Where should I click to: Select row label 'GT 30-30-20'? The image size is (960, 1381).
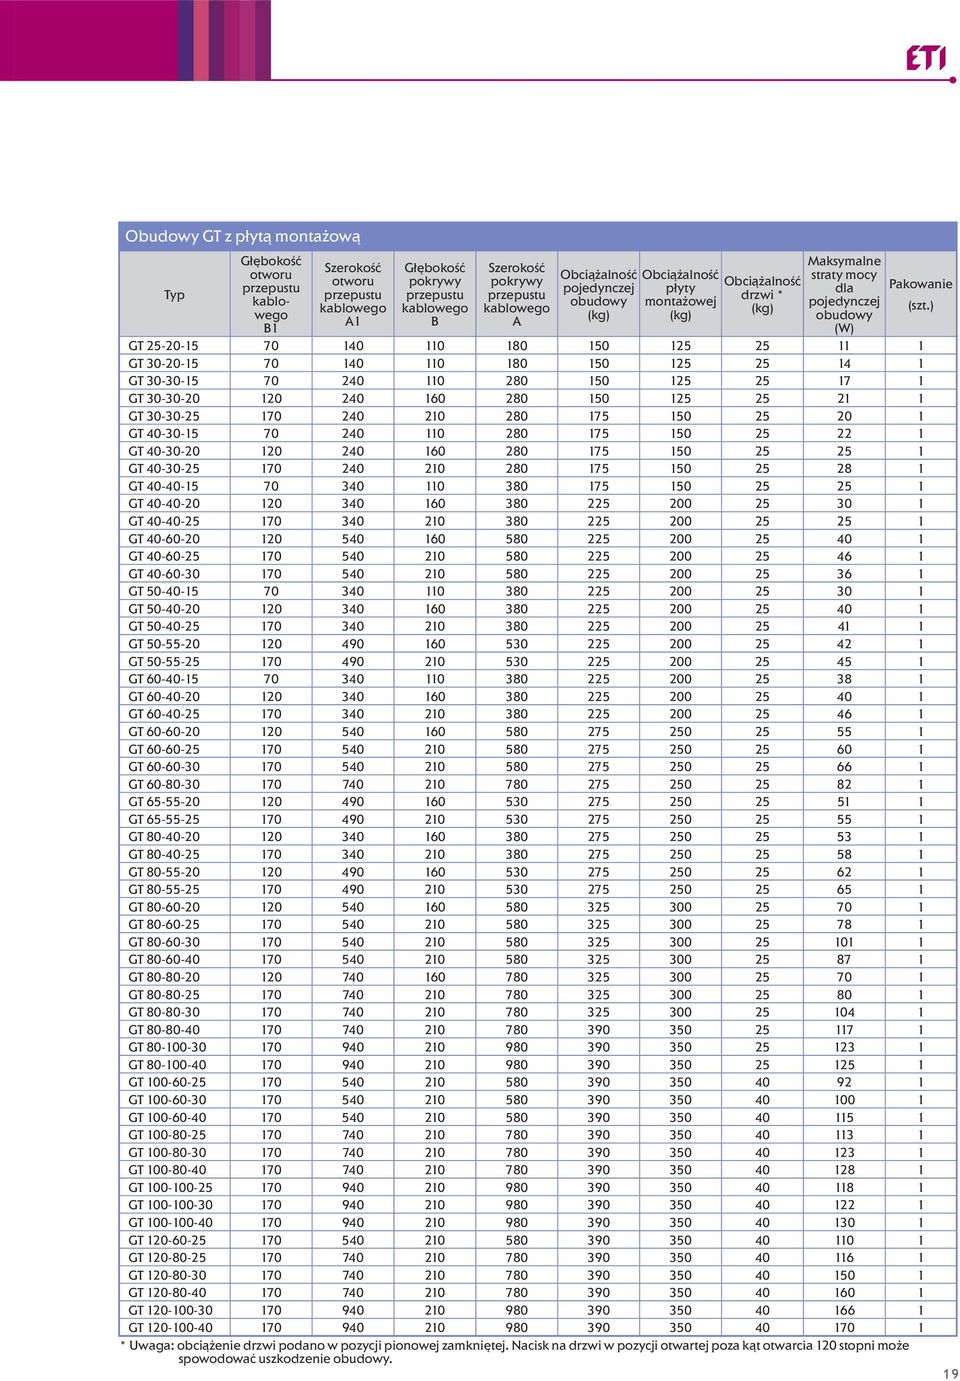(x=164, y=399)
